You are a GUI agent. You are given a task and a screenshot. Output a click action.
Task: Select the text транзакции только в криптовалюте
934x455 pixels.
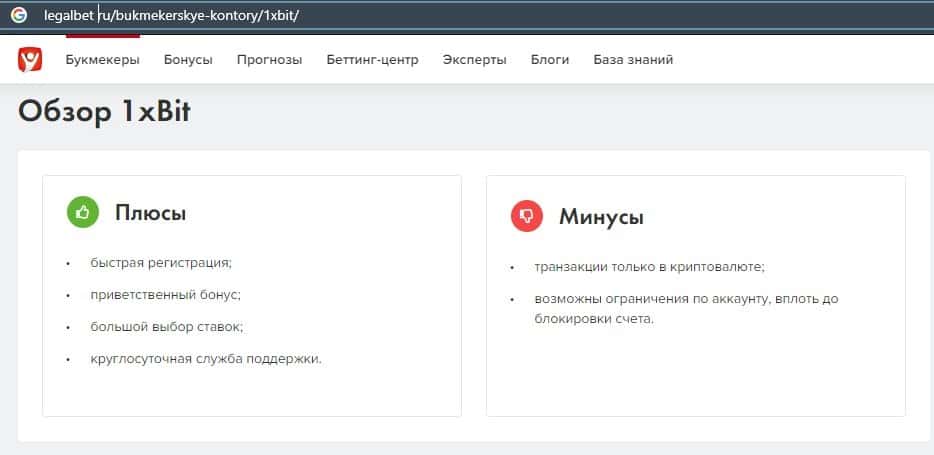click(x=648, y=267)
